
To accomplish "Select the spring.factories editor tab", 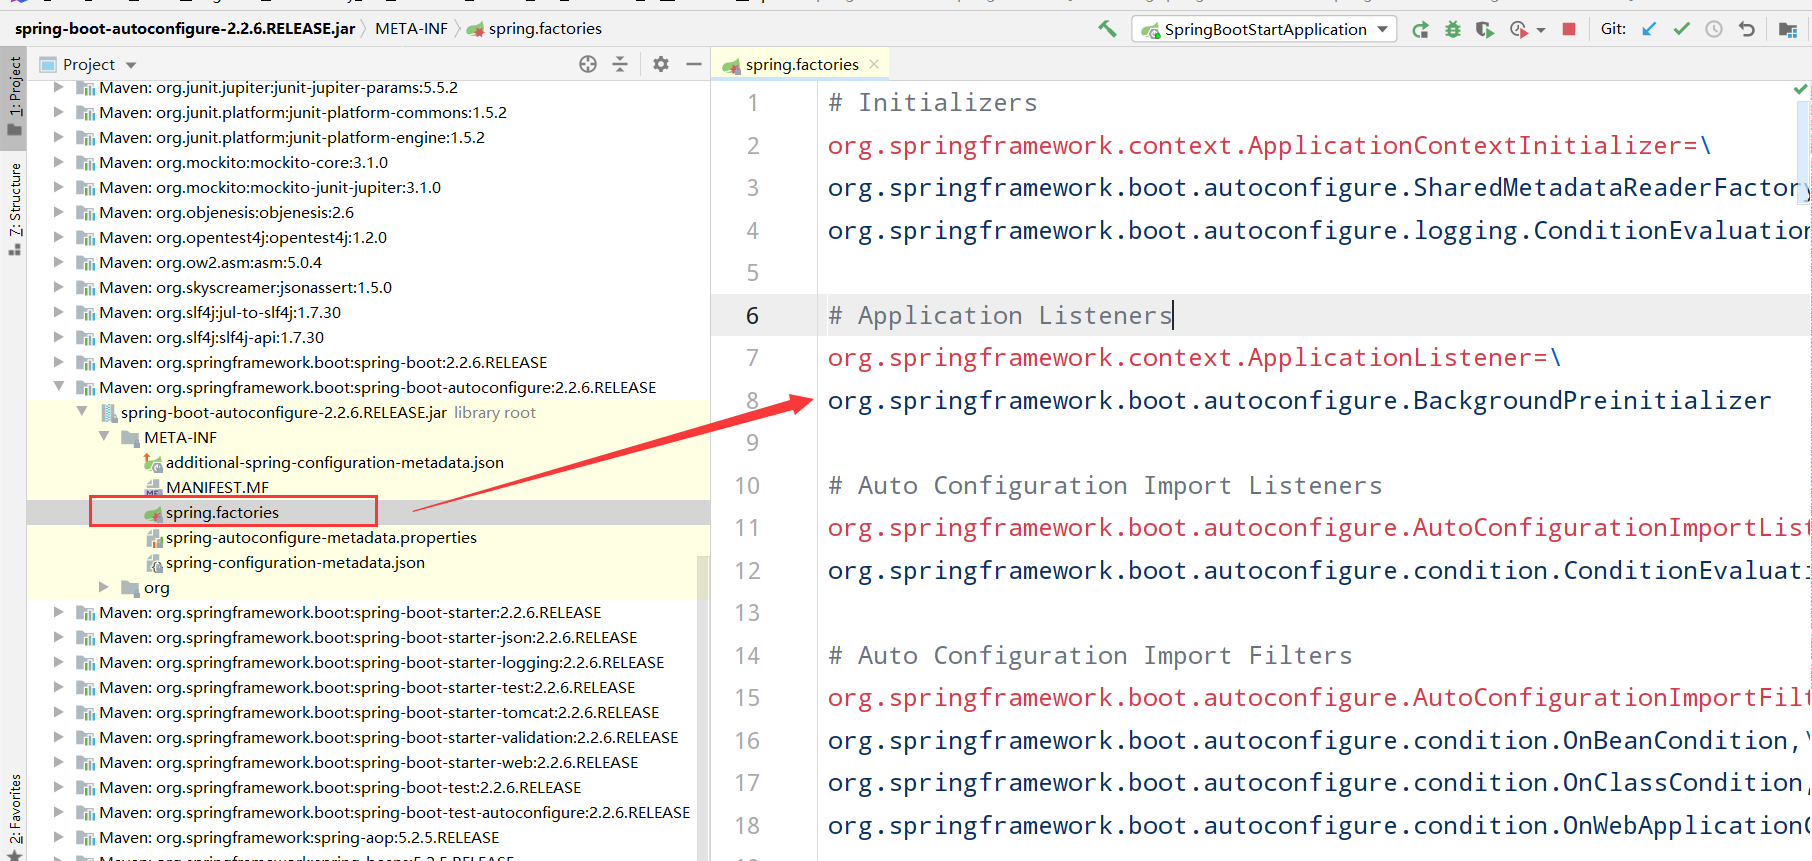I will (801, 64).
